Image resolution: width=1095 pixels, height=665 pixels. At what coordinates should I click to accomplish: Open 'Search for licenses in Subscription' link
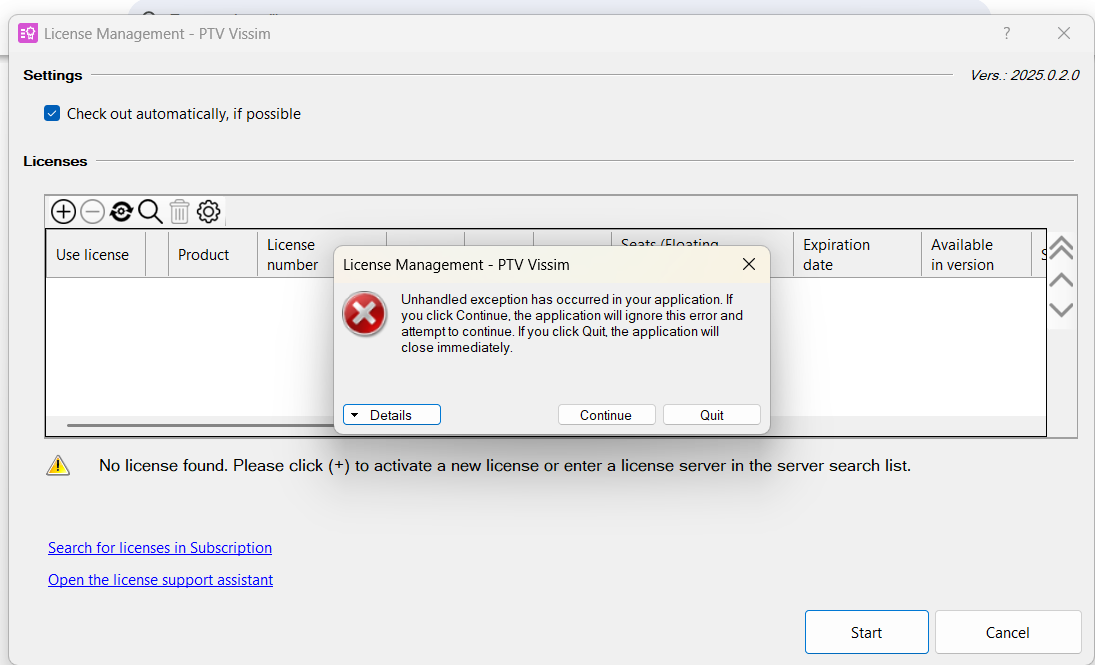[x=160, y=548]
